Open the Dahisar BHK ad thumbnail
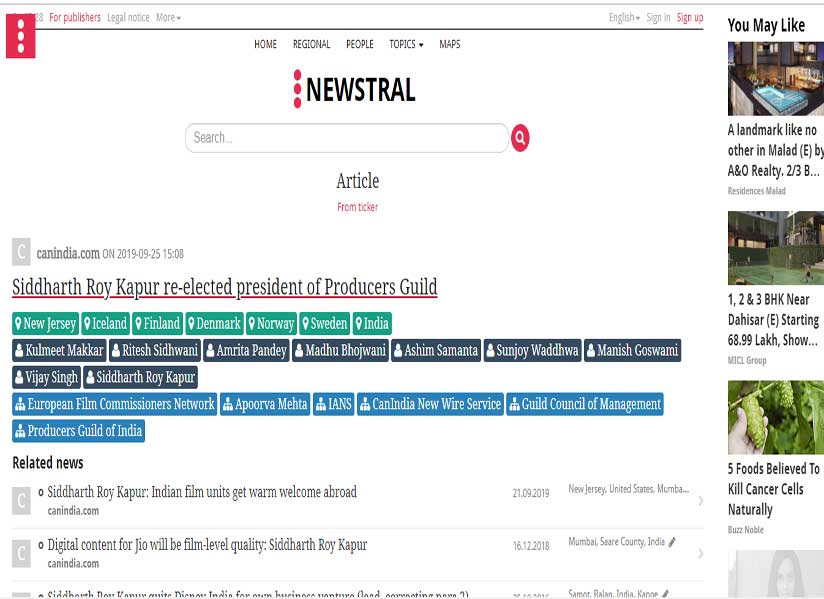 (776, 248)
